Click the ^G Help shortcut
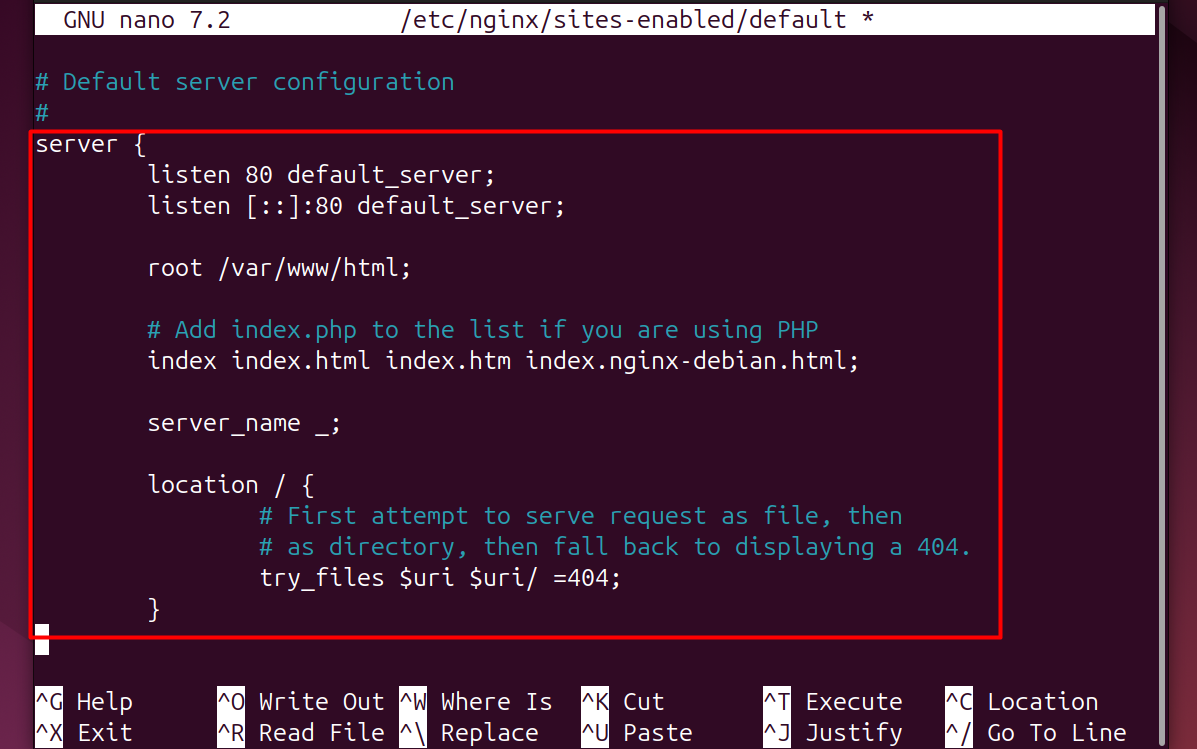The image size is (1197, 749). point(84,702)
